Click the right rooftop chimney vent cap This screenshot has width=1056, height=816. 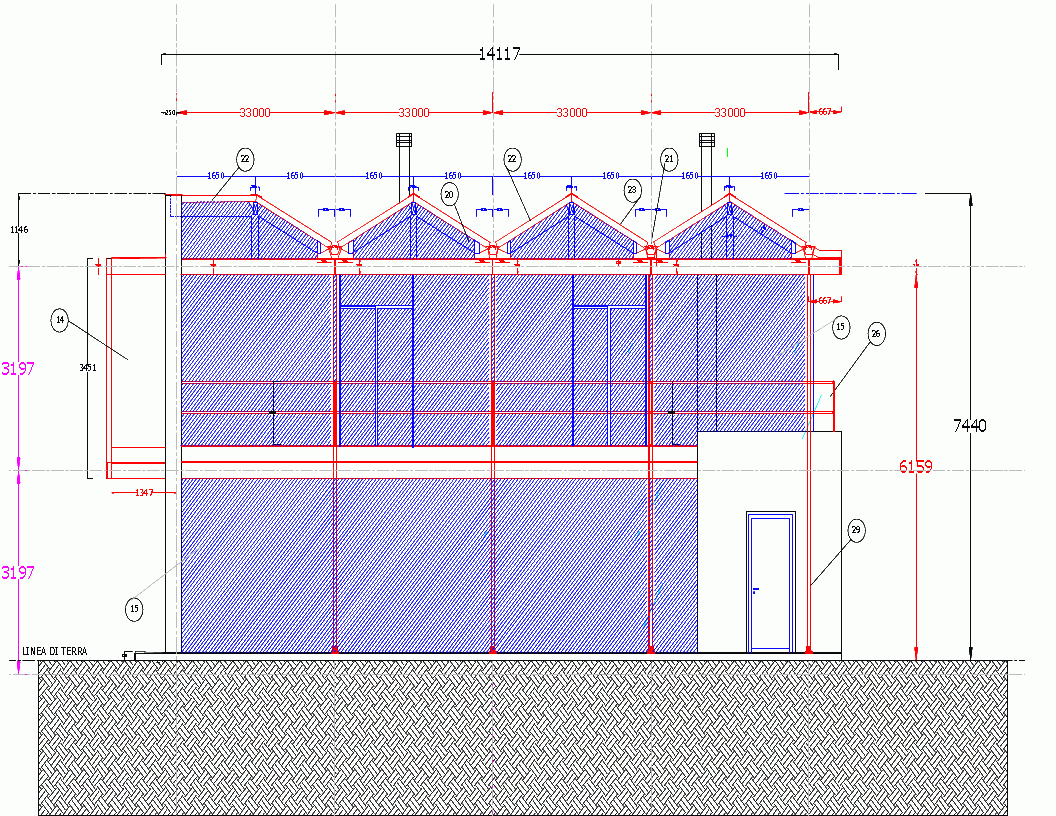[707, 139]
